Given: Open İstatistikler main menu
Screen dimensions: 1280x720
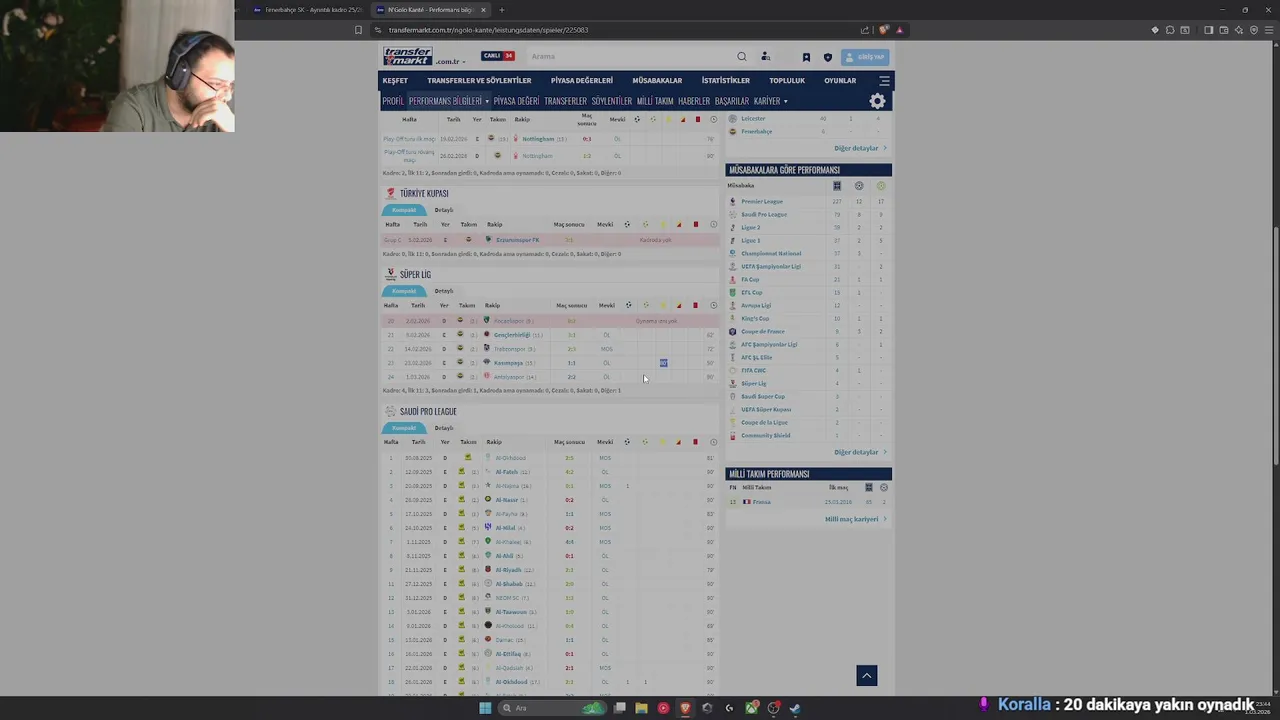Looking at the screenshot, I should 726,80.
